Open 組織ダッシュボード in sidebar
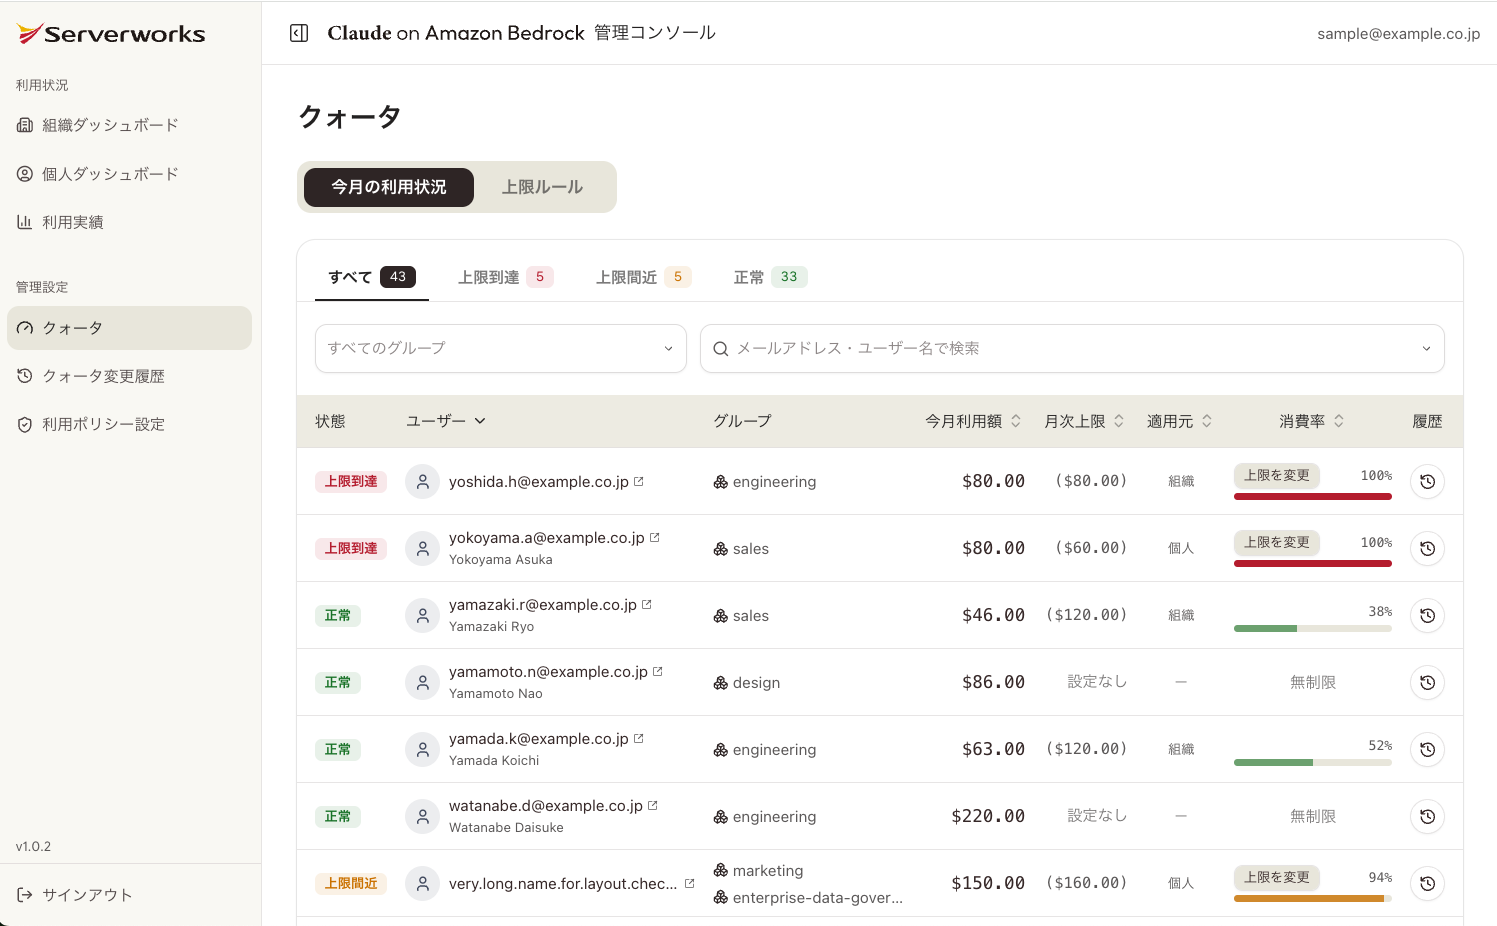The height and width of the screenshot is (926, 1497). coord(129,125)
